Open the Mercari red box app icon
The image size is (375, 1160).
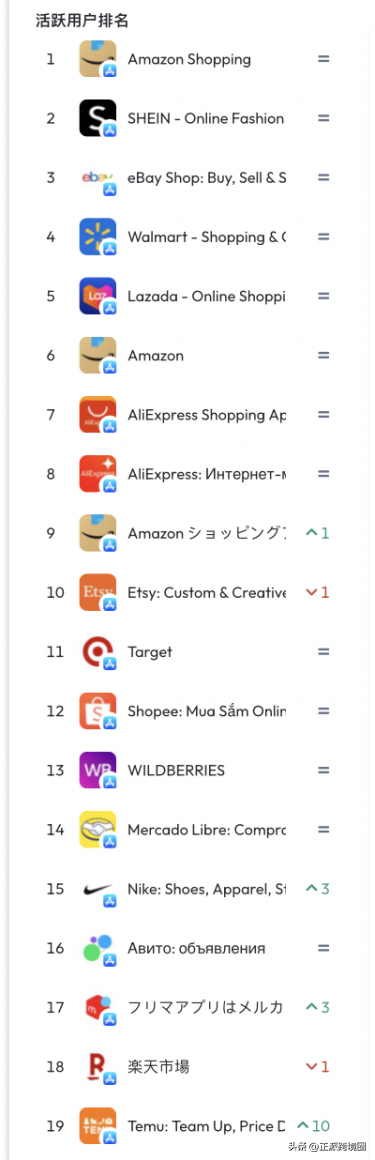tap(98, 1007)
